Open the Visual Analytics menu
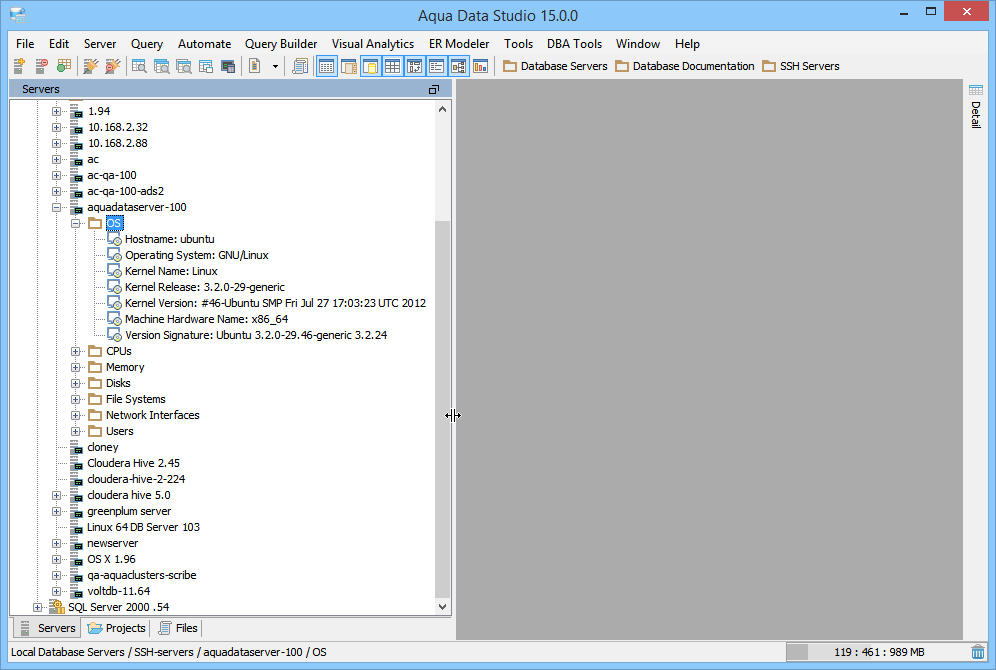 (373, 44)
